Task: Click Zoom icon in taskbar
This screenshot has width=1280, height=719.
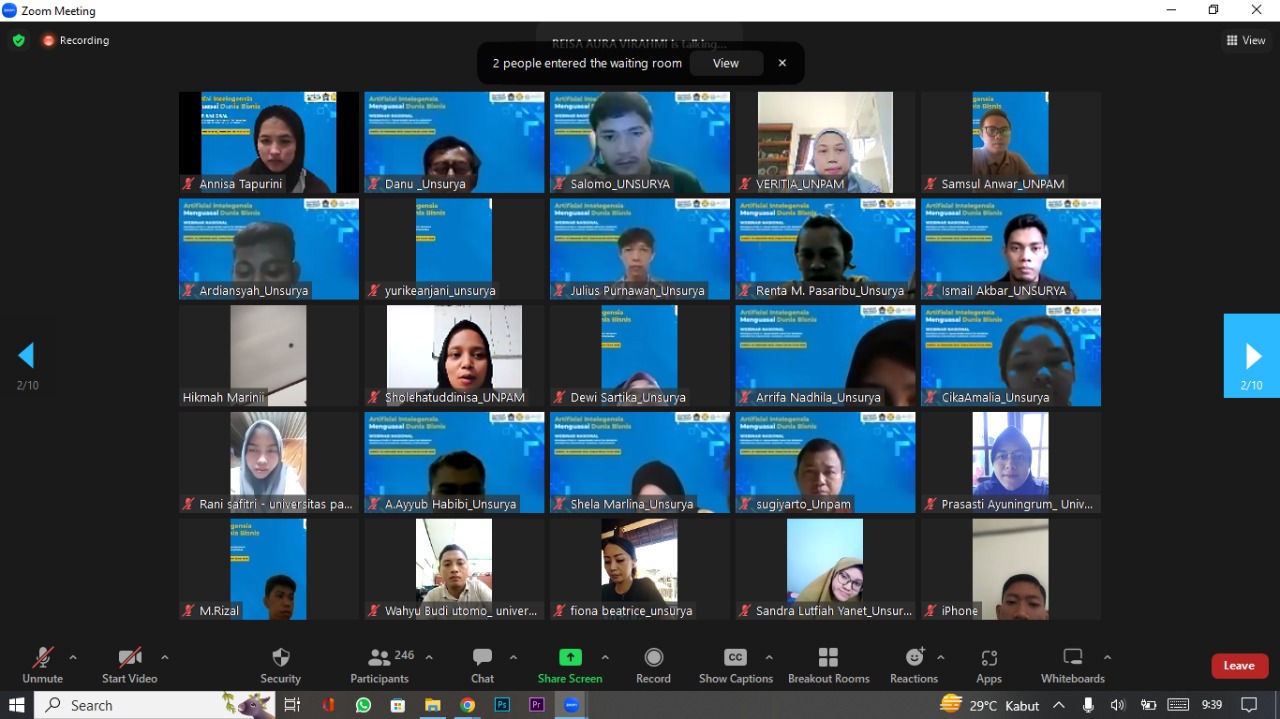Action: tap(571, 705)
